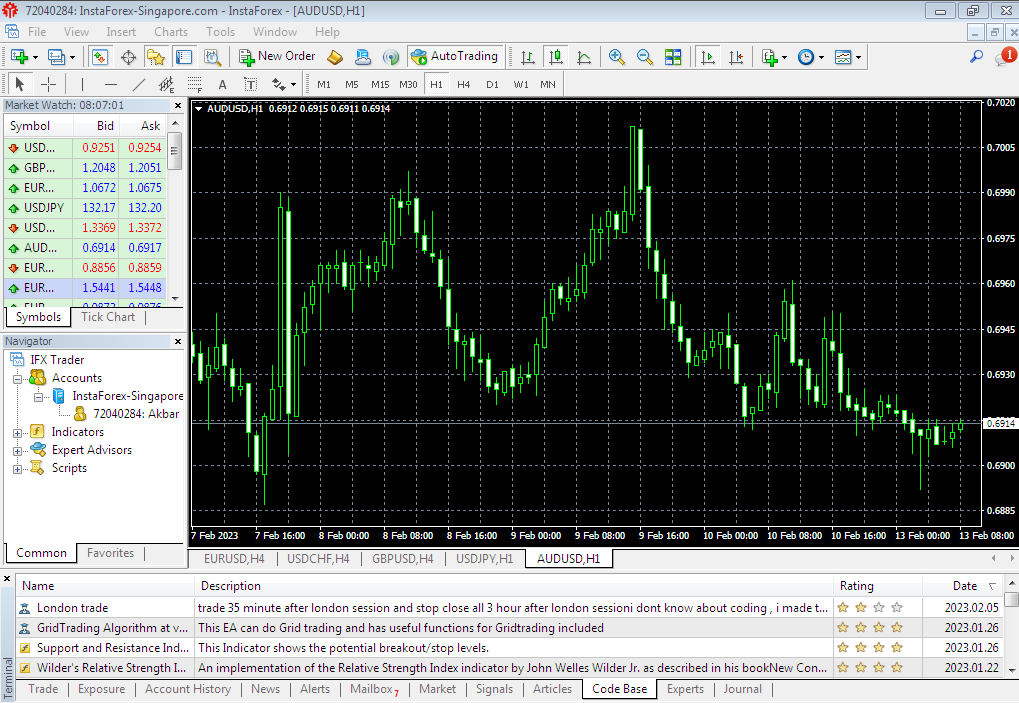Image resolution: width=1019 pixels, height=703 pixels.
Task: Switch chart to Candlesticks mode
Action: 556,57
